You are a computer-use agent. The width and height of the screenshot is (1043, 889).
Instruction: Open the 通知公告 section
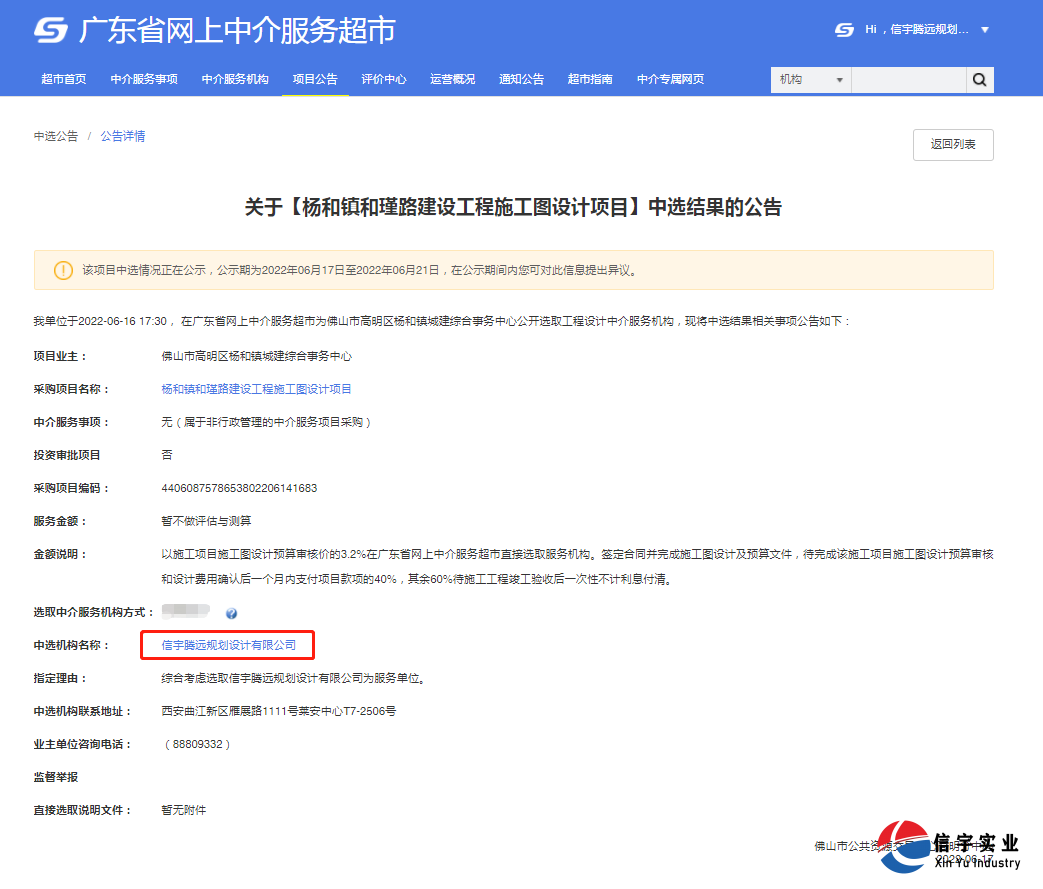(521, 79)
